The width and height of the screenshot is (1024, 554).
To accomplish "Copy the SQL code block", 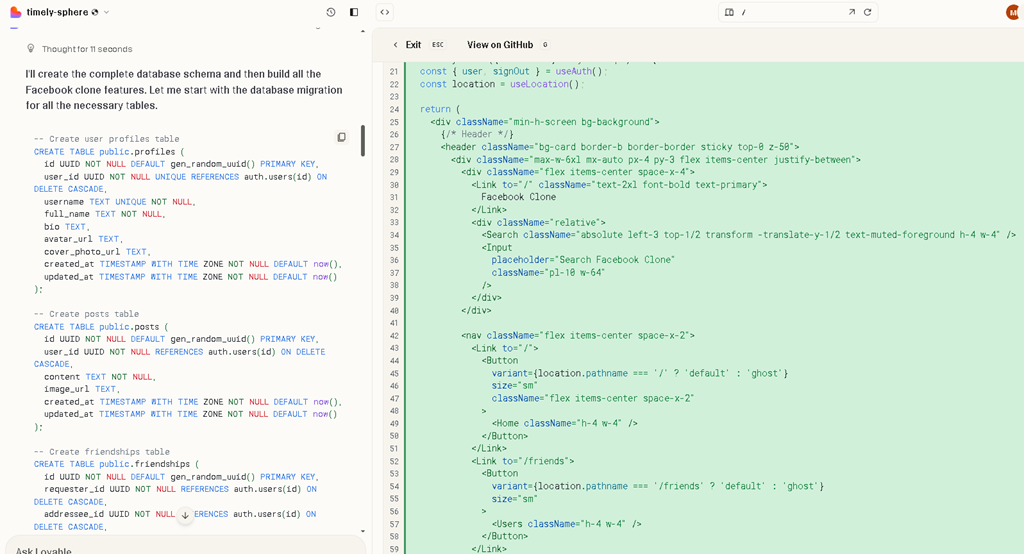I will pos(341,137).
